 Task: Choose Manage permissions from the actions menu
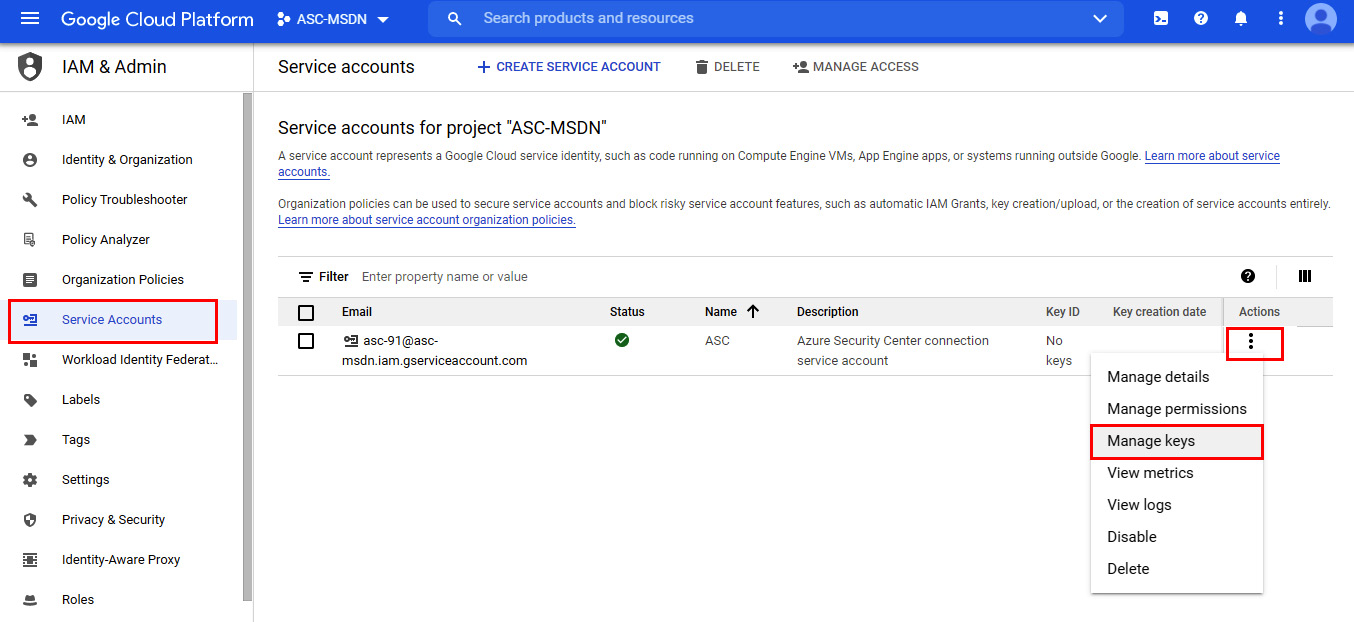[x=1177, y=409]
